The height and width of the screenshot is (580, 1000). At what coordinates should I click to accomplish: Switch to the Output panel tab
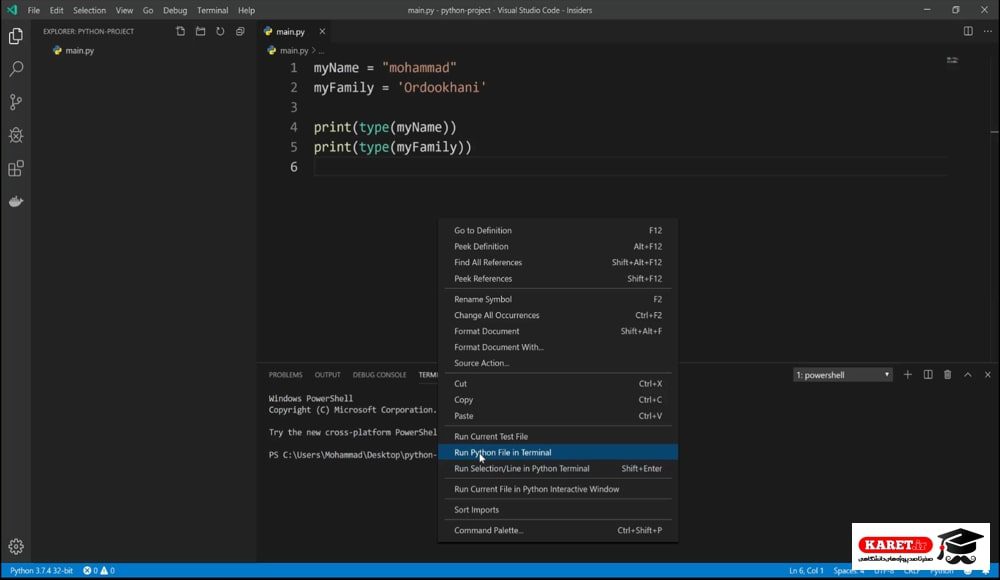click(327, 375)
